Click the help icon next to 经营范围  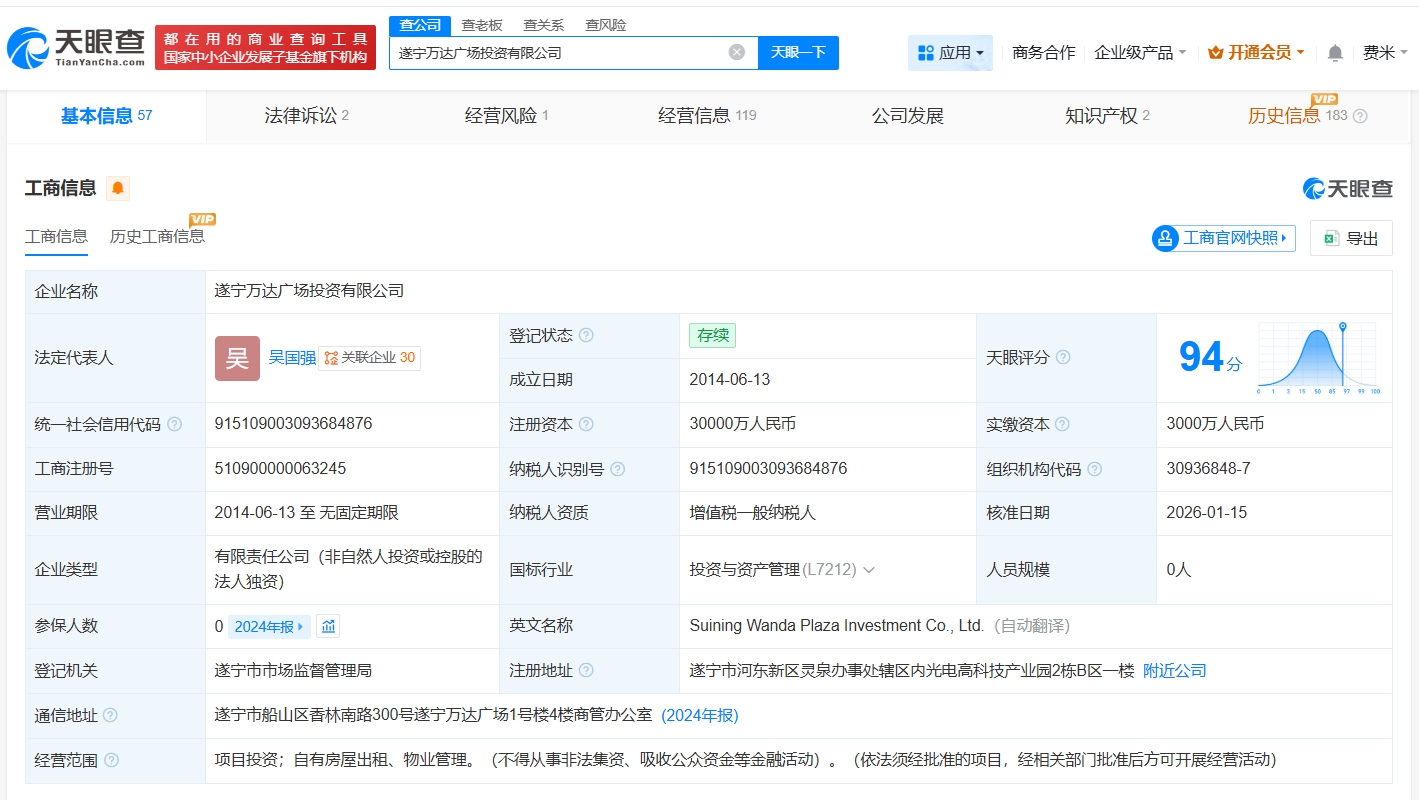pyautogui.click(x=111, y=760)
